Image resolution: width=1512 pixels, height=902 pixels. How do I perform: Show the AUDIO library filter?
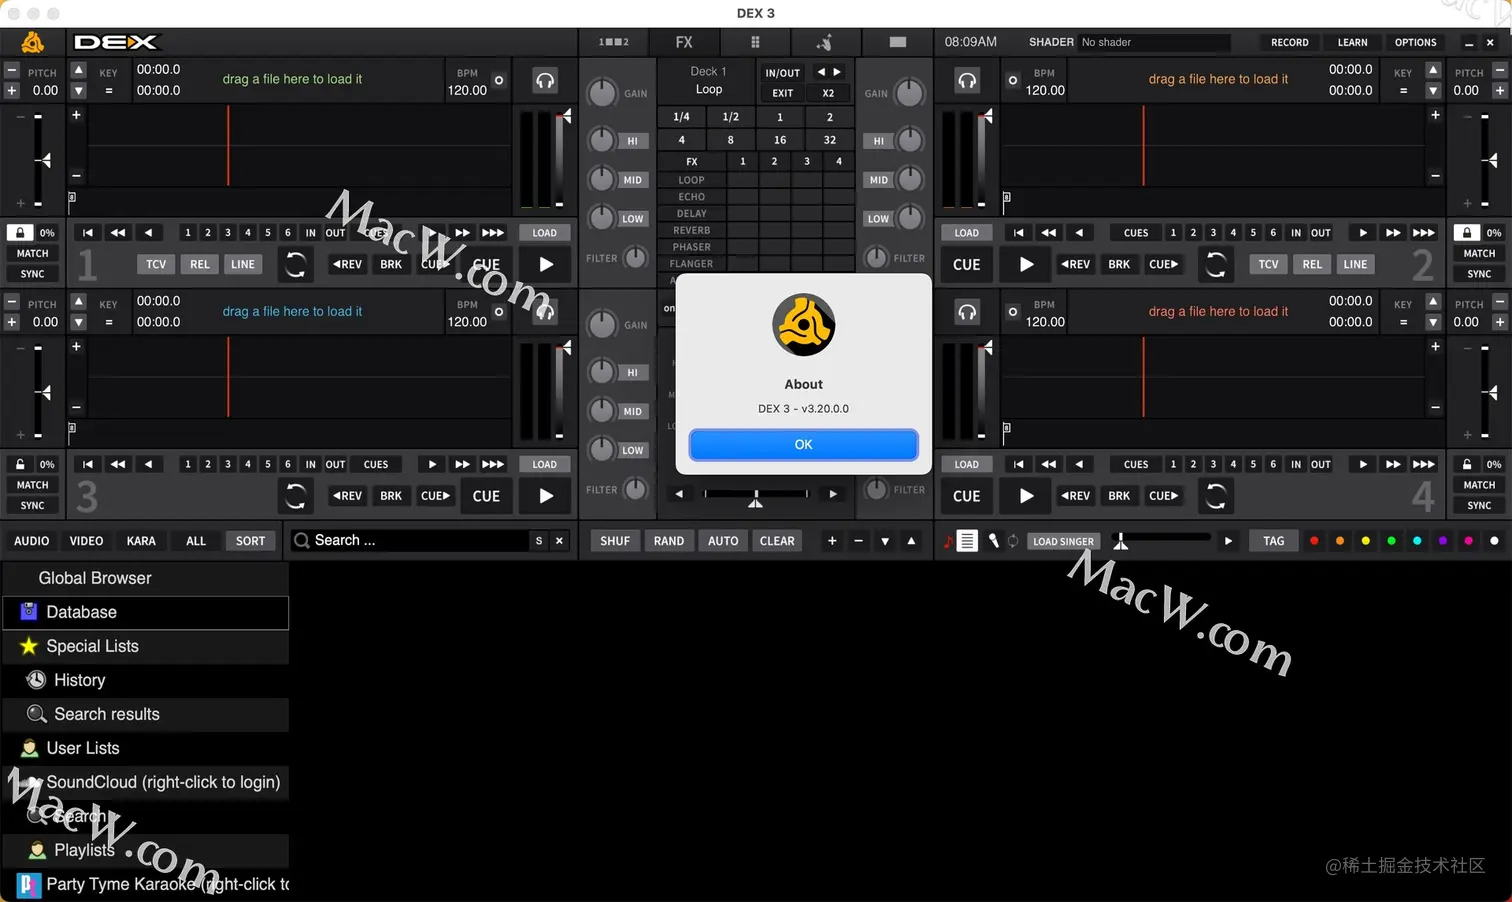click(x=31, y=541)
